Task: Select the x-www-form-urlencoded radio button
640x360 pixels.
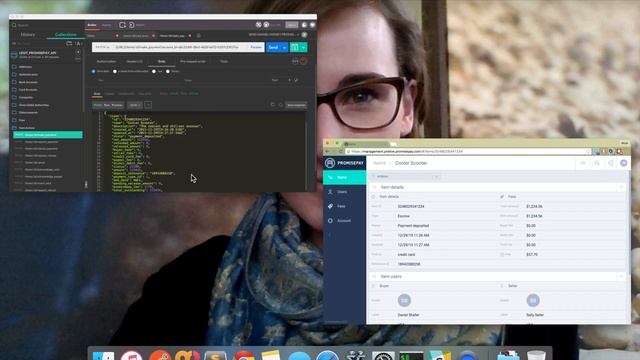Action: tap(115, 71)
